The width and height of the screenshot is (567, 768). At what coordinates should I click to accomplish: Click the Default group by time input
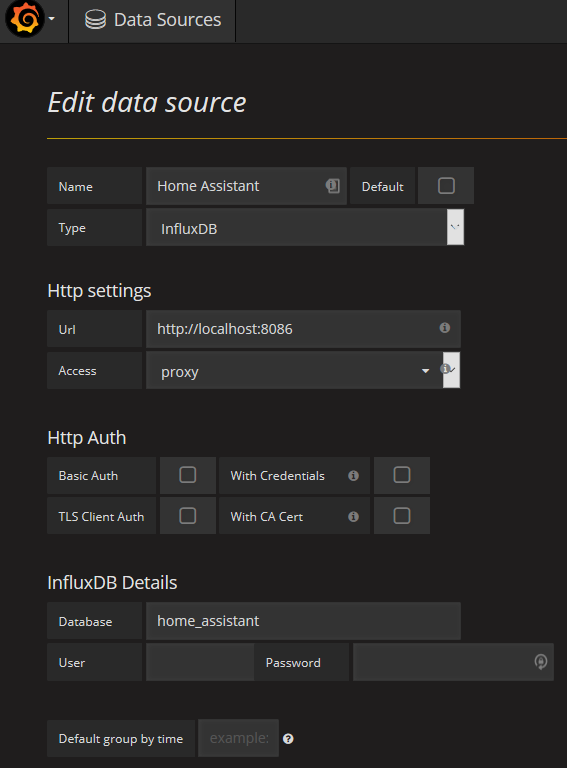pyautogui.click(x=238, y=738)
